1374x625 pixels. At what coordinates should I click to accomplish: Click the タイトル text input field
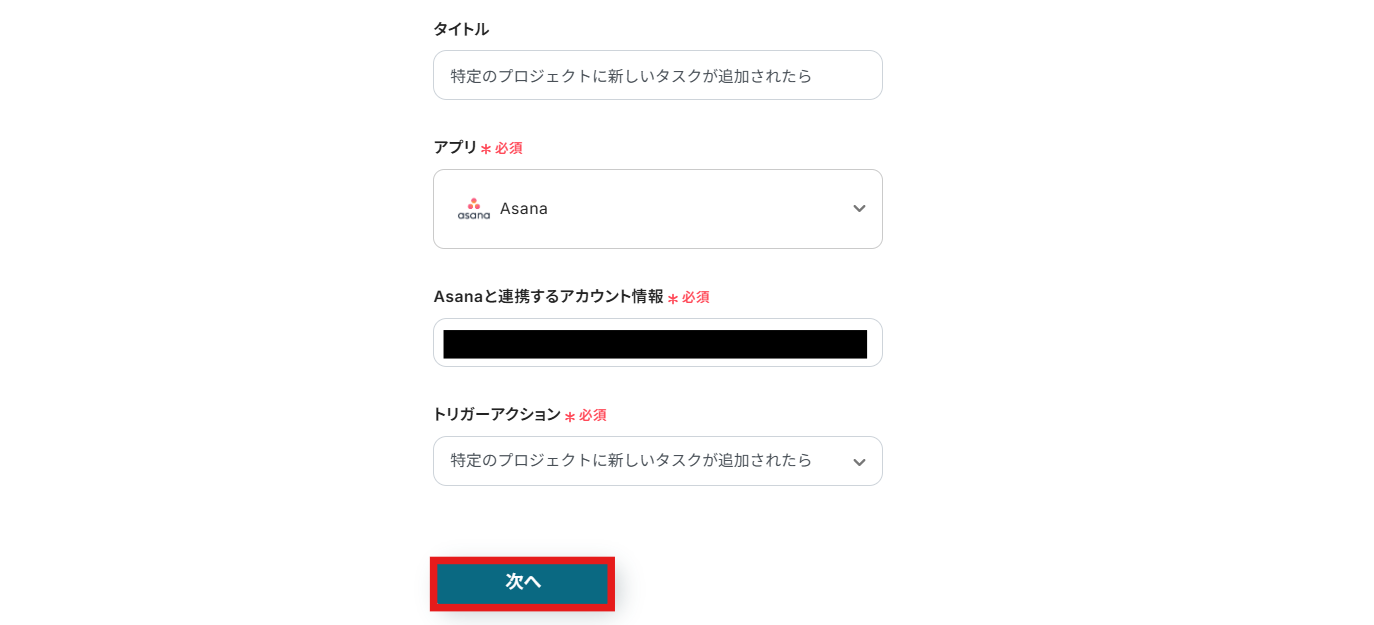point(657,75)
